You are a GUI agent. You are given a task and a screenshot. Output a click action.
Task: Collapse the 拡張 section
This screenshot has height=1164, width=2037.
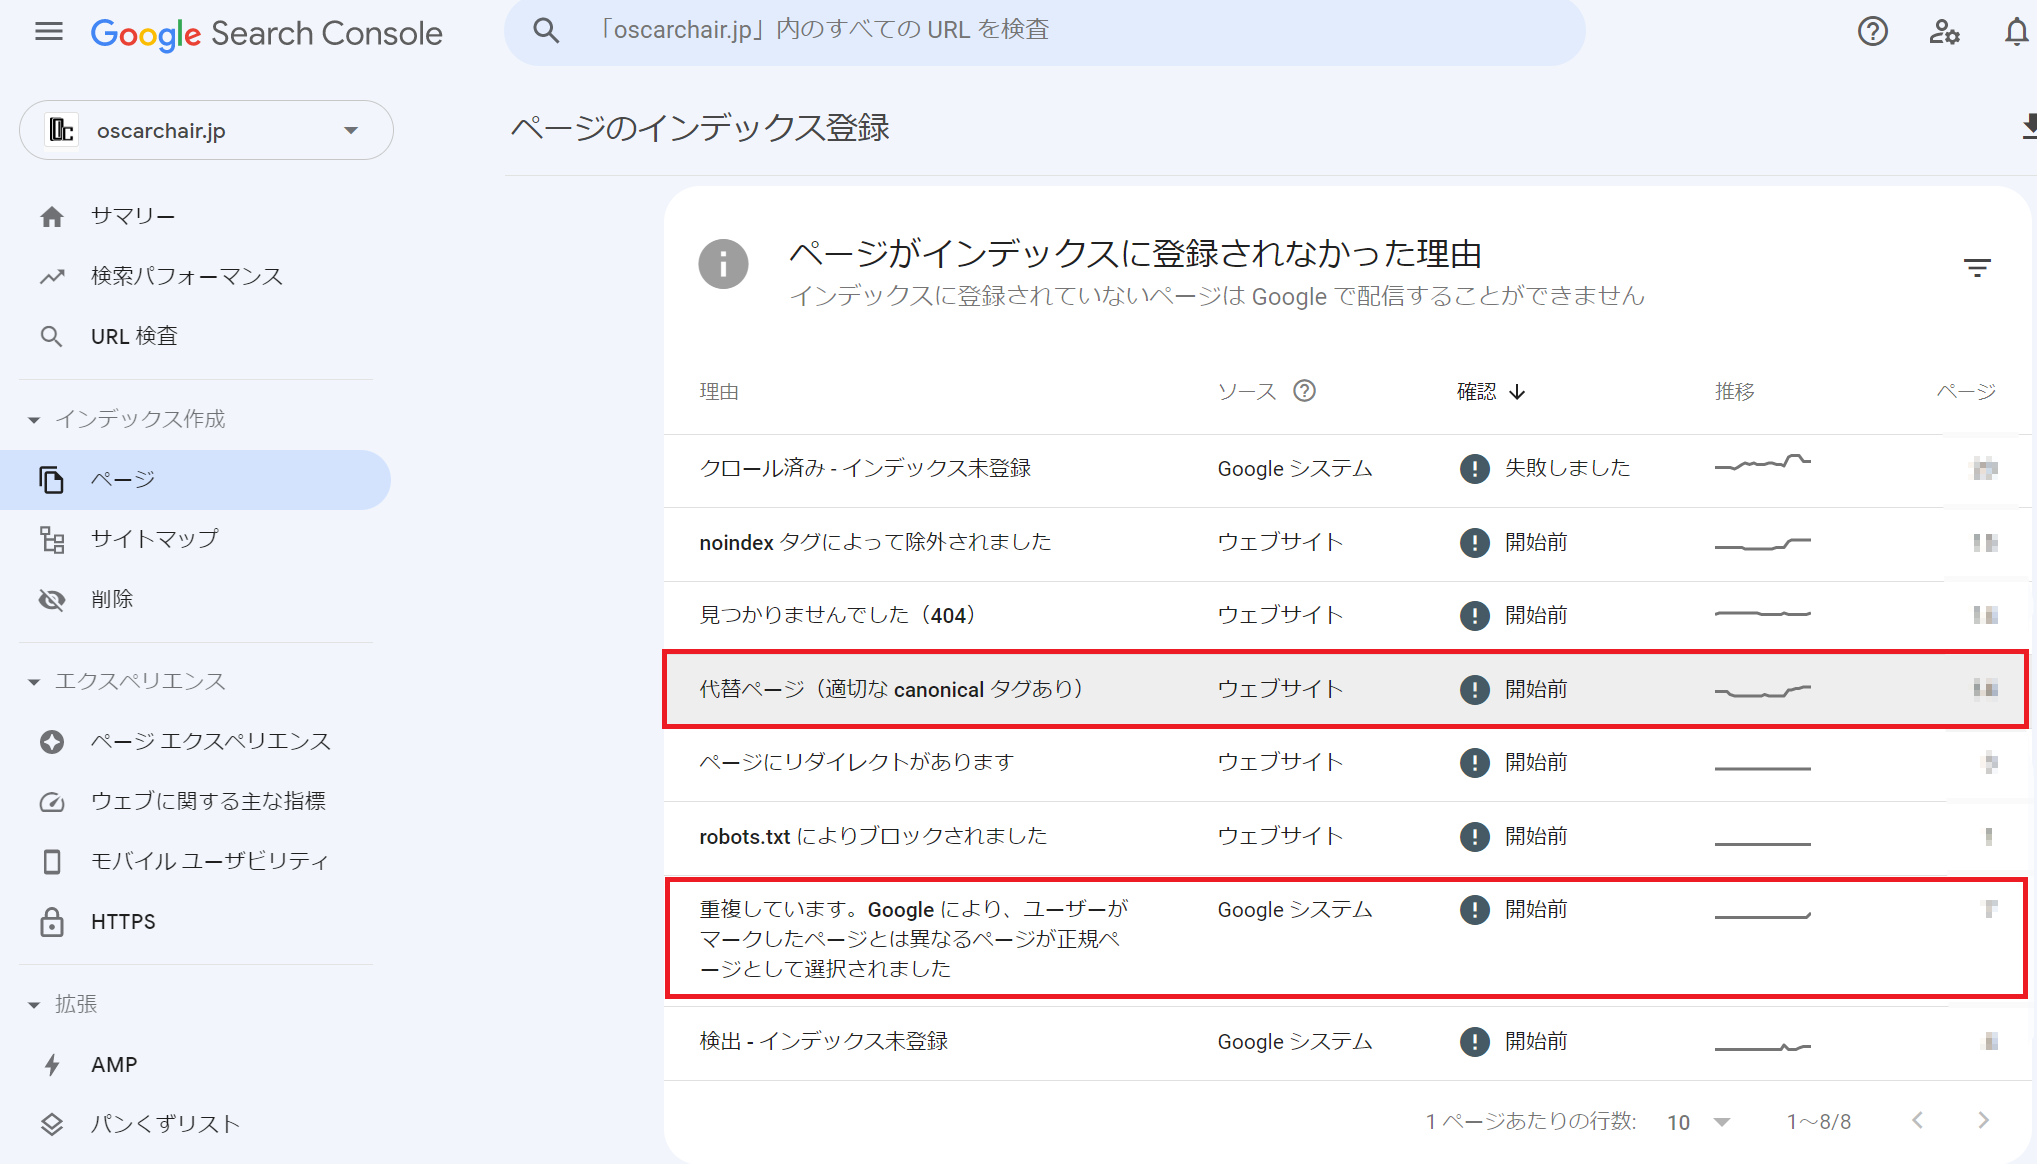pyautogui.click(x=34, y=1005)
